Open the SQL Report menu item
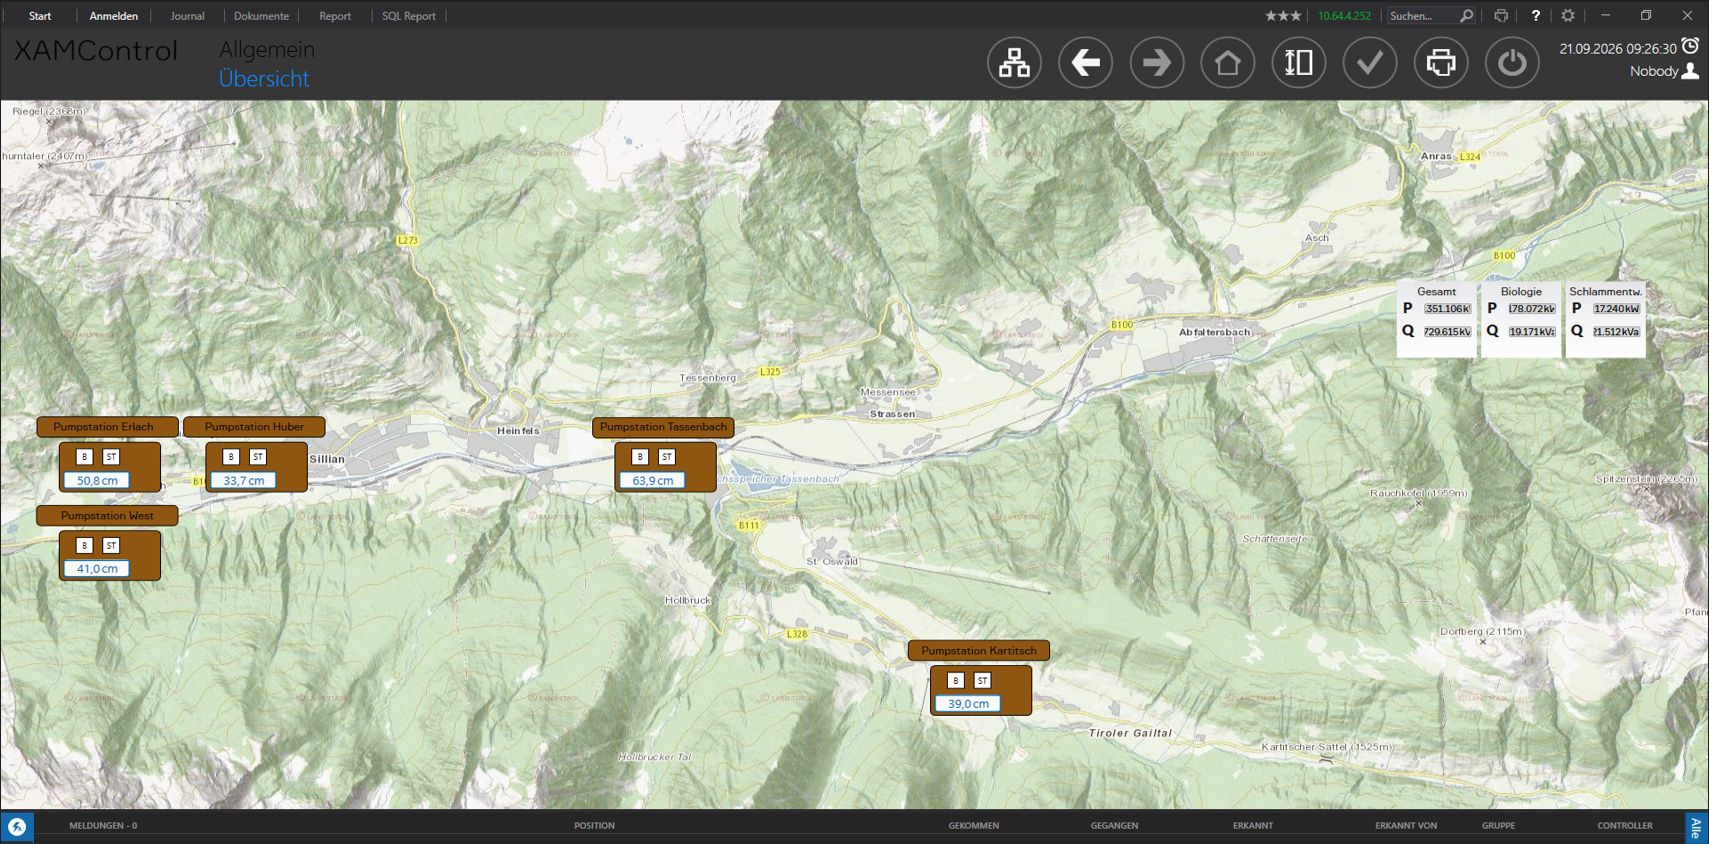1709x844 pixels. coord(409,16)
